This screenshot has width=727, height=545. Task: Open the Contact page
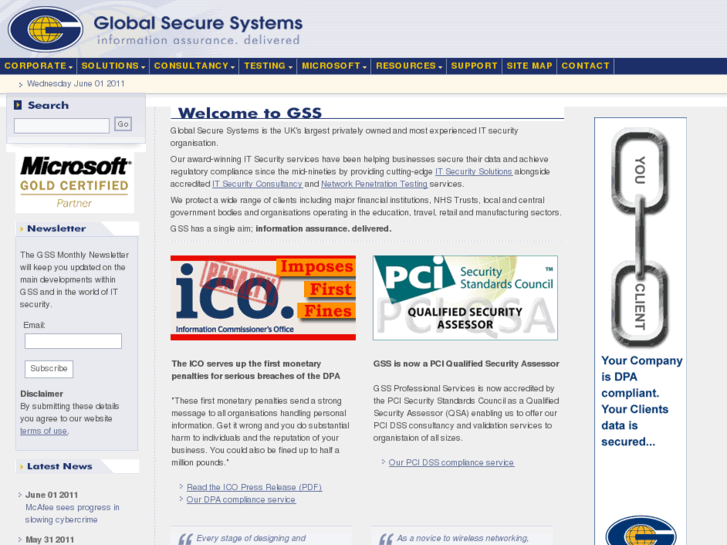pos(585,66)
